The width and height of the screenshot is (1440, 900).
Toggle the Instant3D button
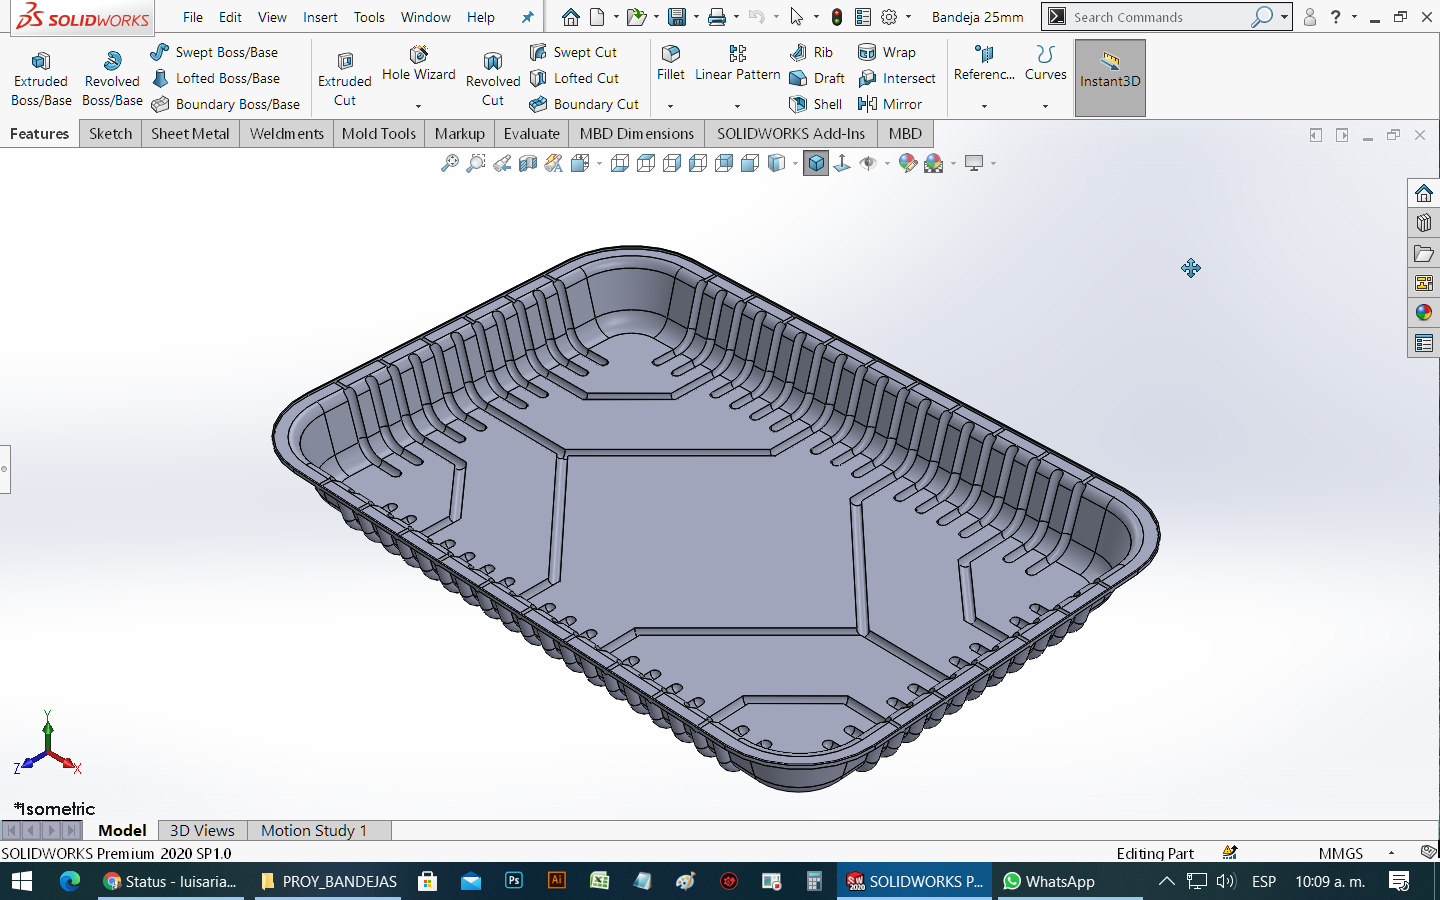tap(1110, 78)
